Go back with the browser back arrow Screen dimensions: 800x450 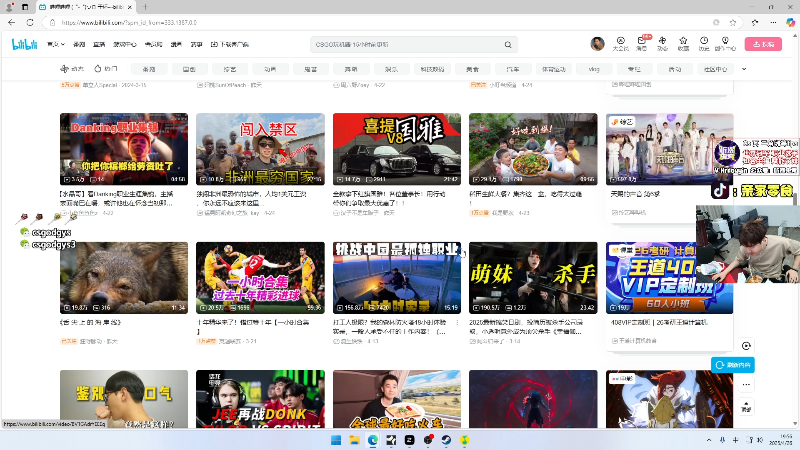(x=11, y=22)
